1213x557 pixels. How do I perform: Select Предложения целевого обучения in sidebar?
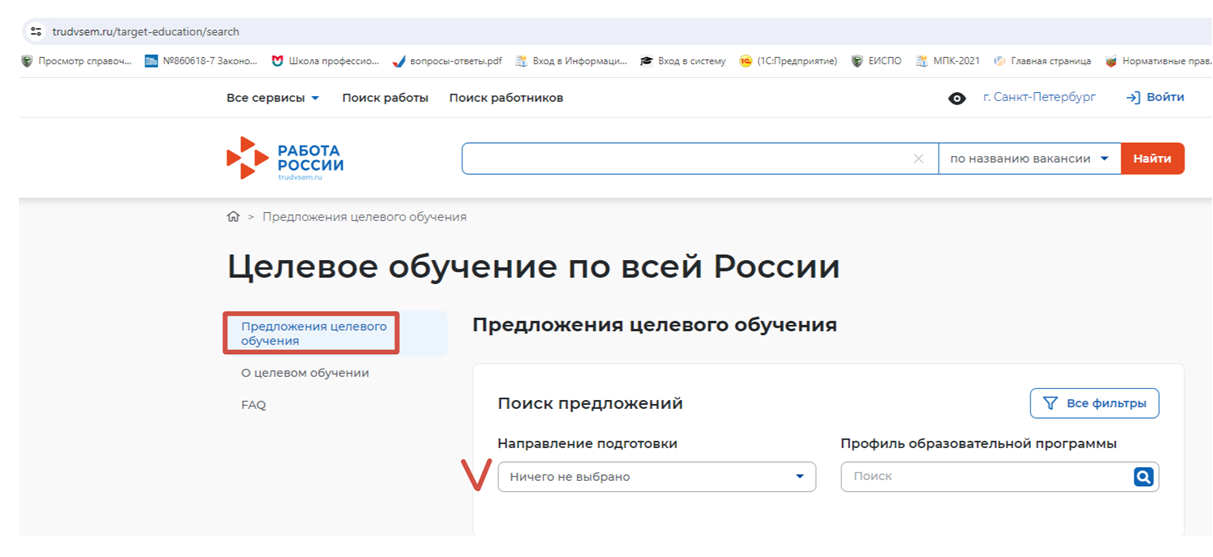(312, 334)
